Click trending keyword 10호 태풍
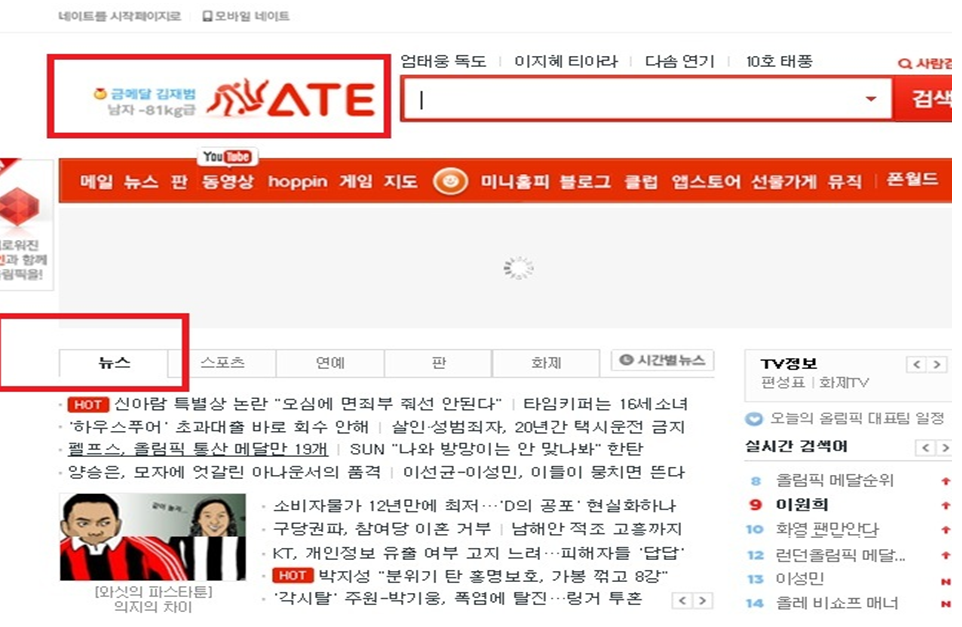The image size is (962, 627). pos(779,61)
